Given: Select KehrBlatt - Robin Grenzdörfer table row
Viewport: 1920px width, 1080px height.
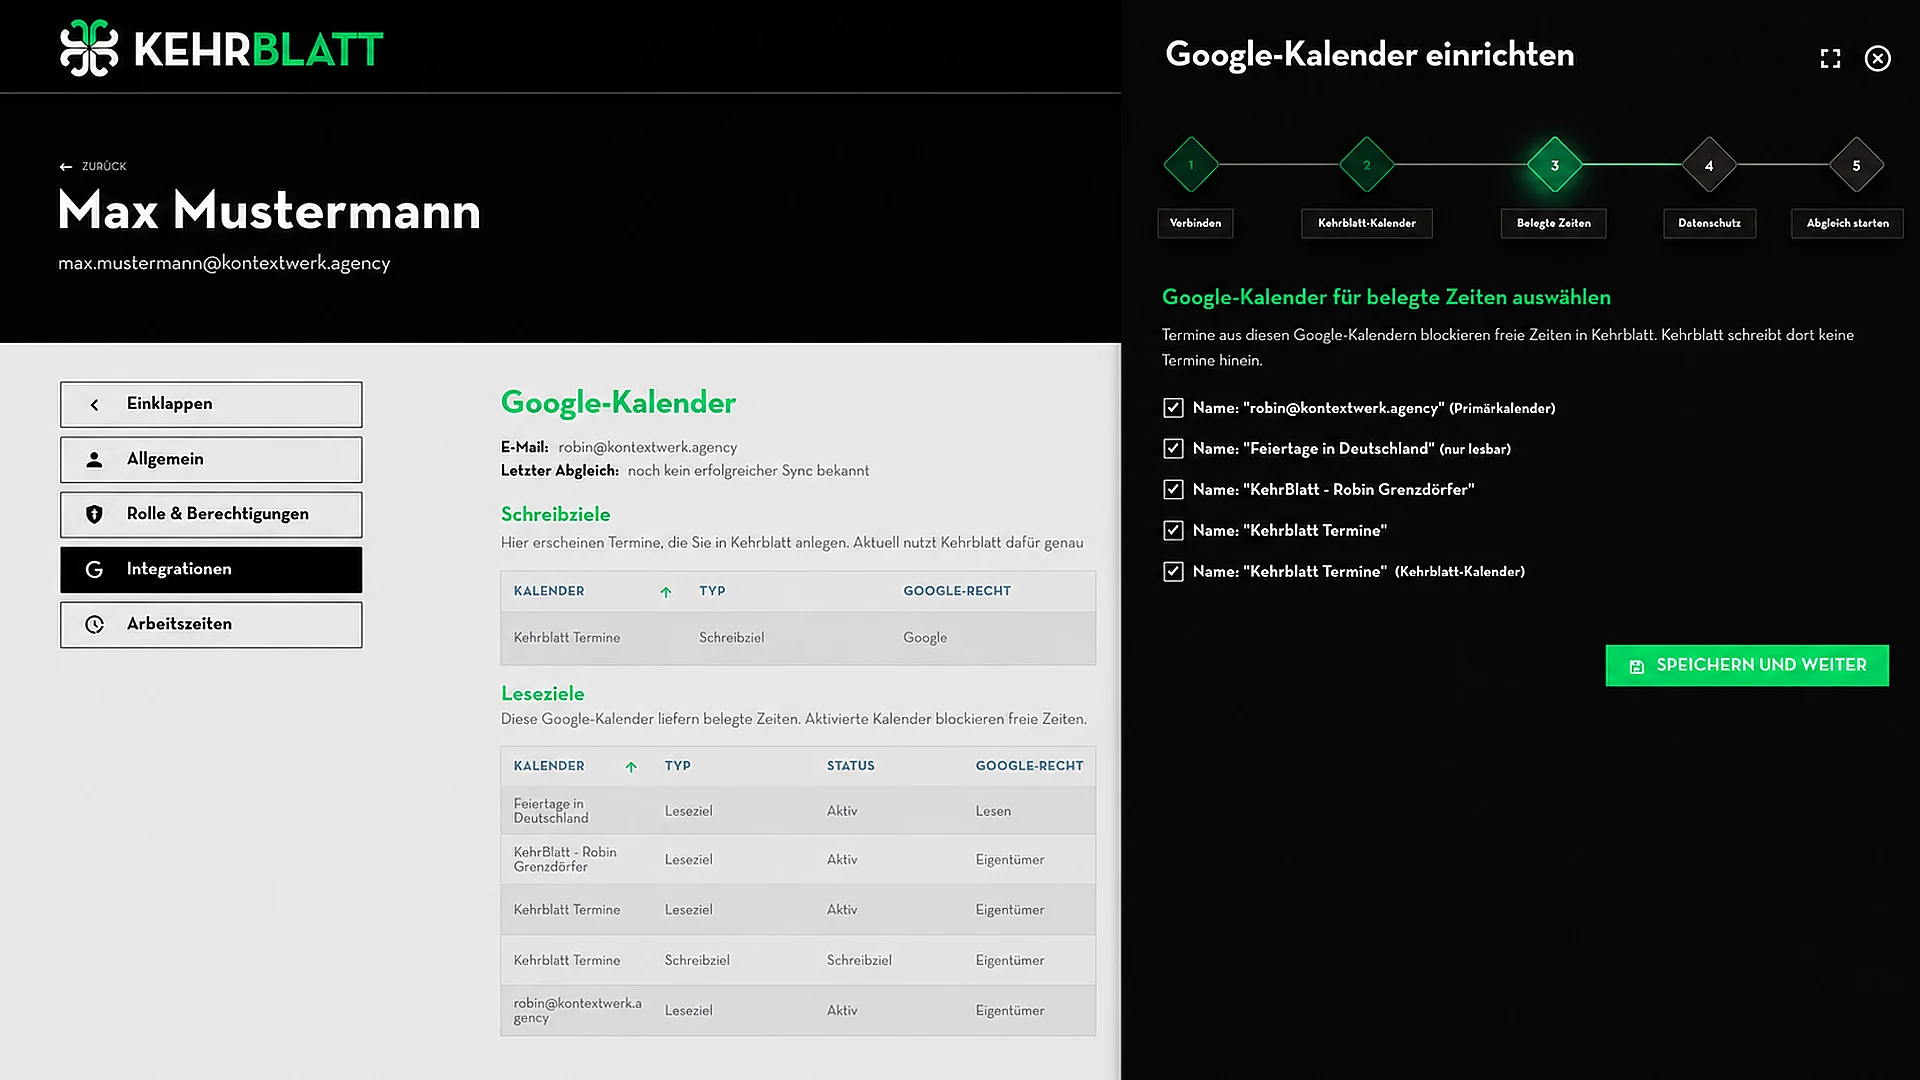Looking at the screenshot, I should [x=798, y=860].
